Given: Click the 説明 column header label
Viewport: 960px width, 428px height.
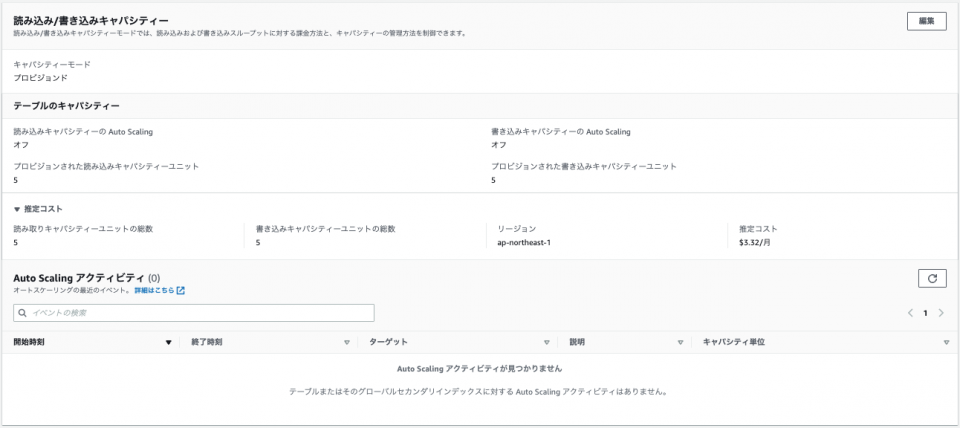Looking at the screenshot, I should pyautogui.click(x=577, y=342).
